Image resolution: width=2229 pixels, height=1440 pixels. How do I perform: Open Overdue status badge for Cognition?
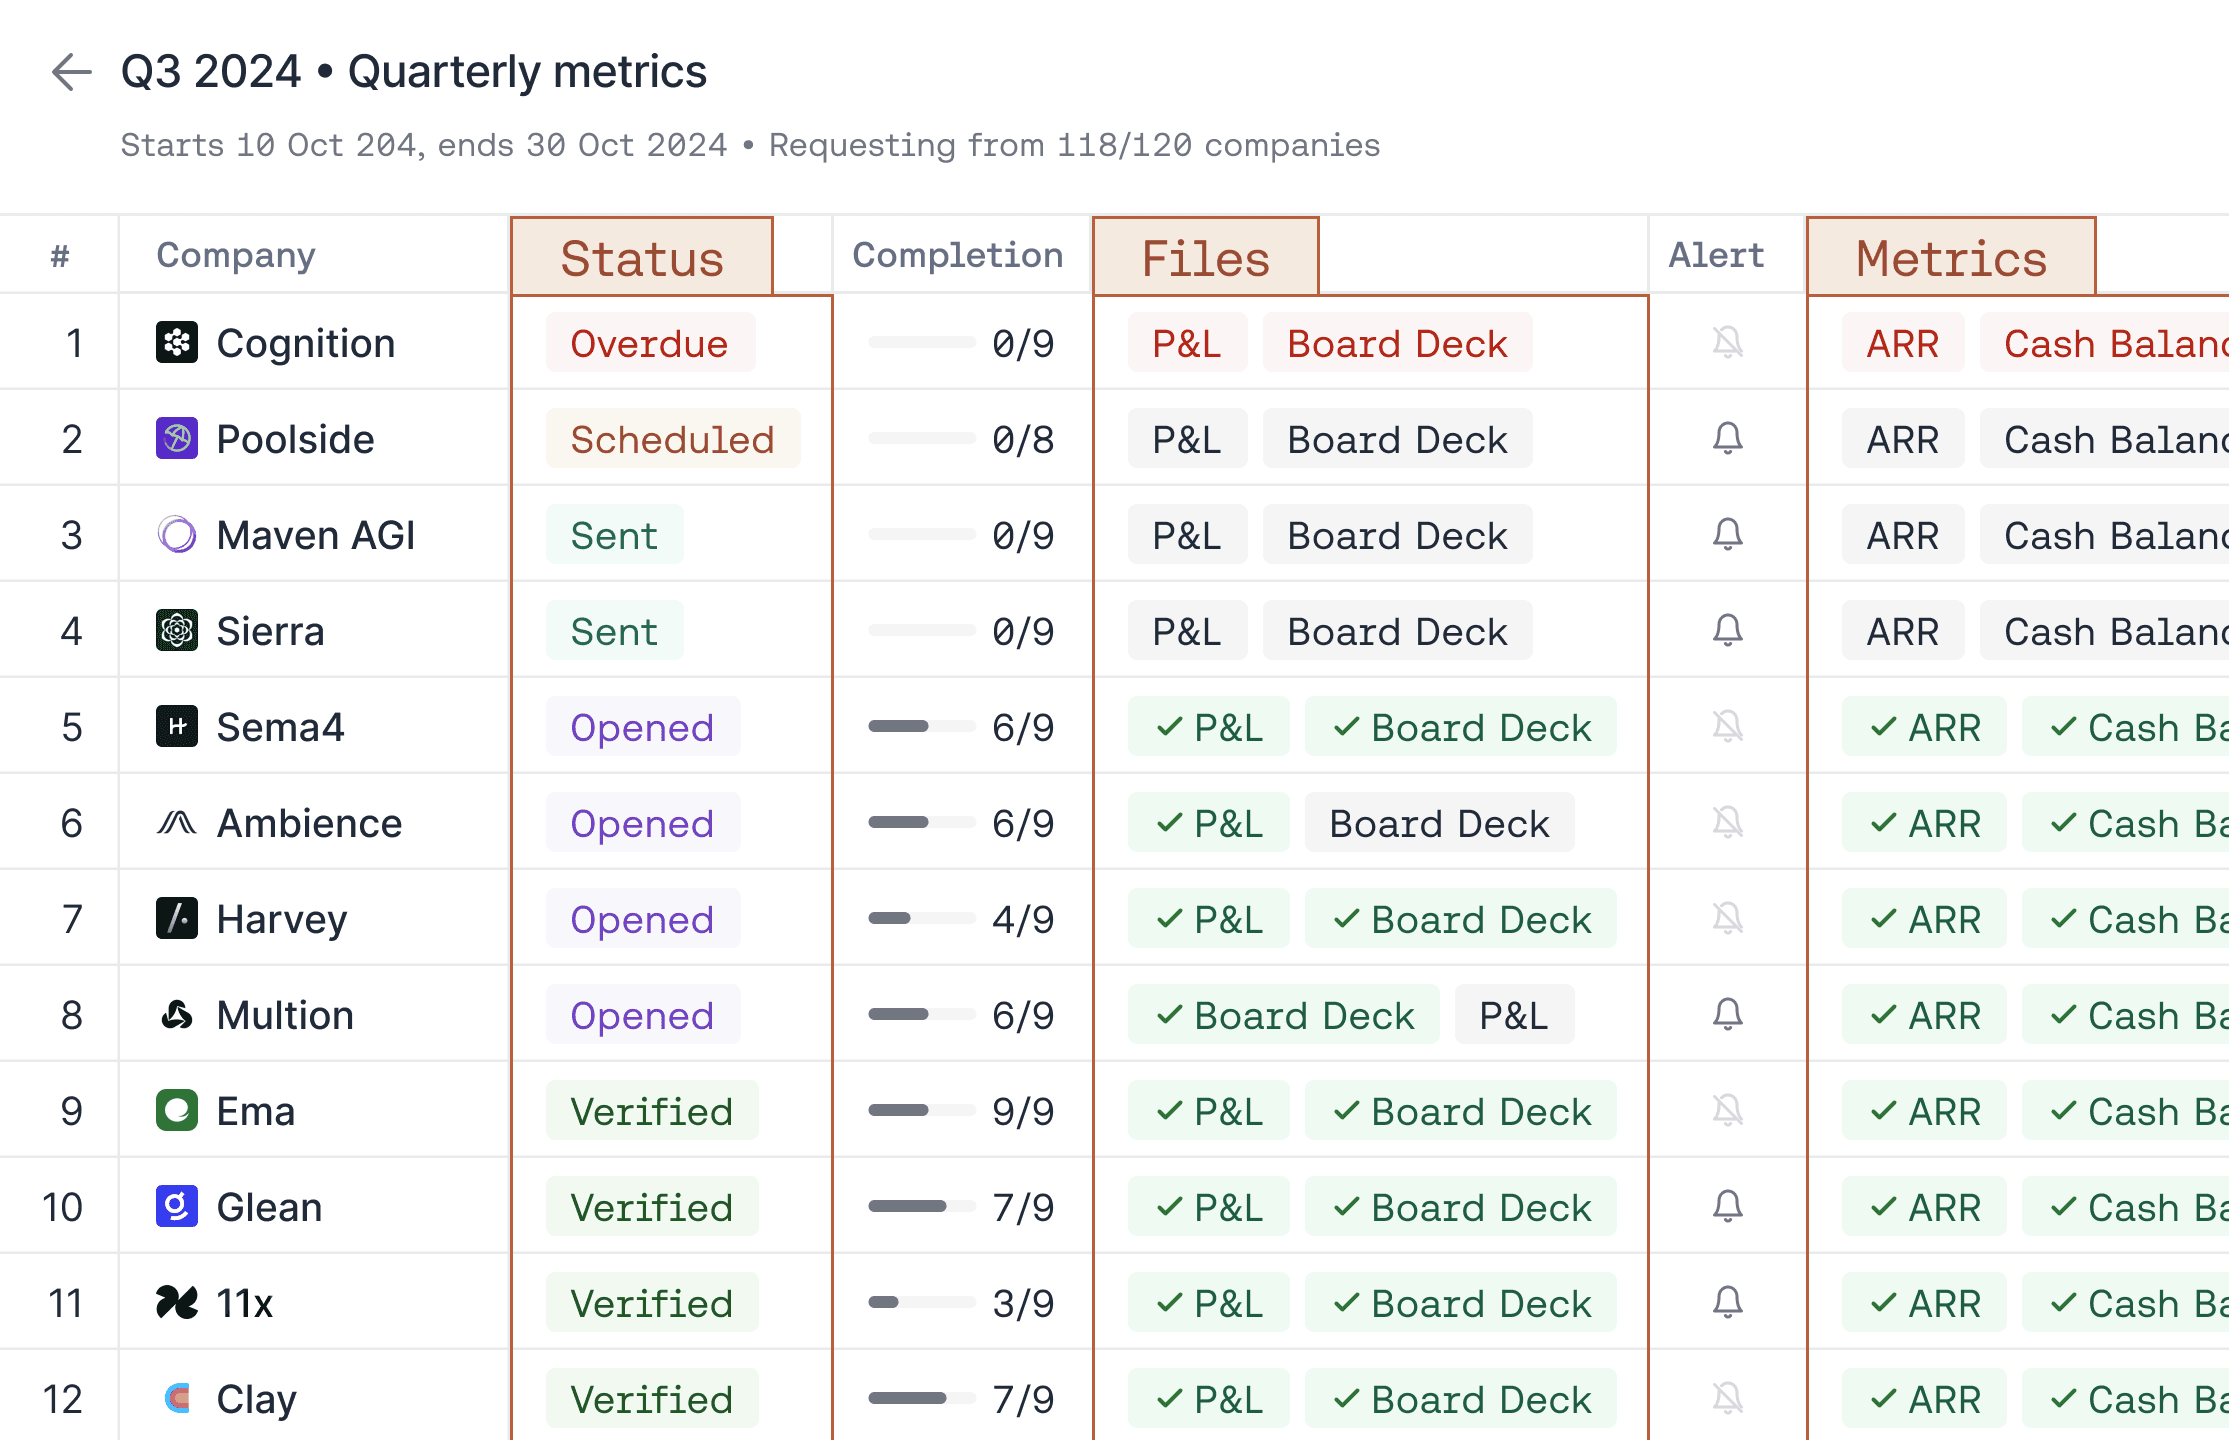649,343
